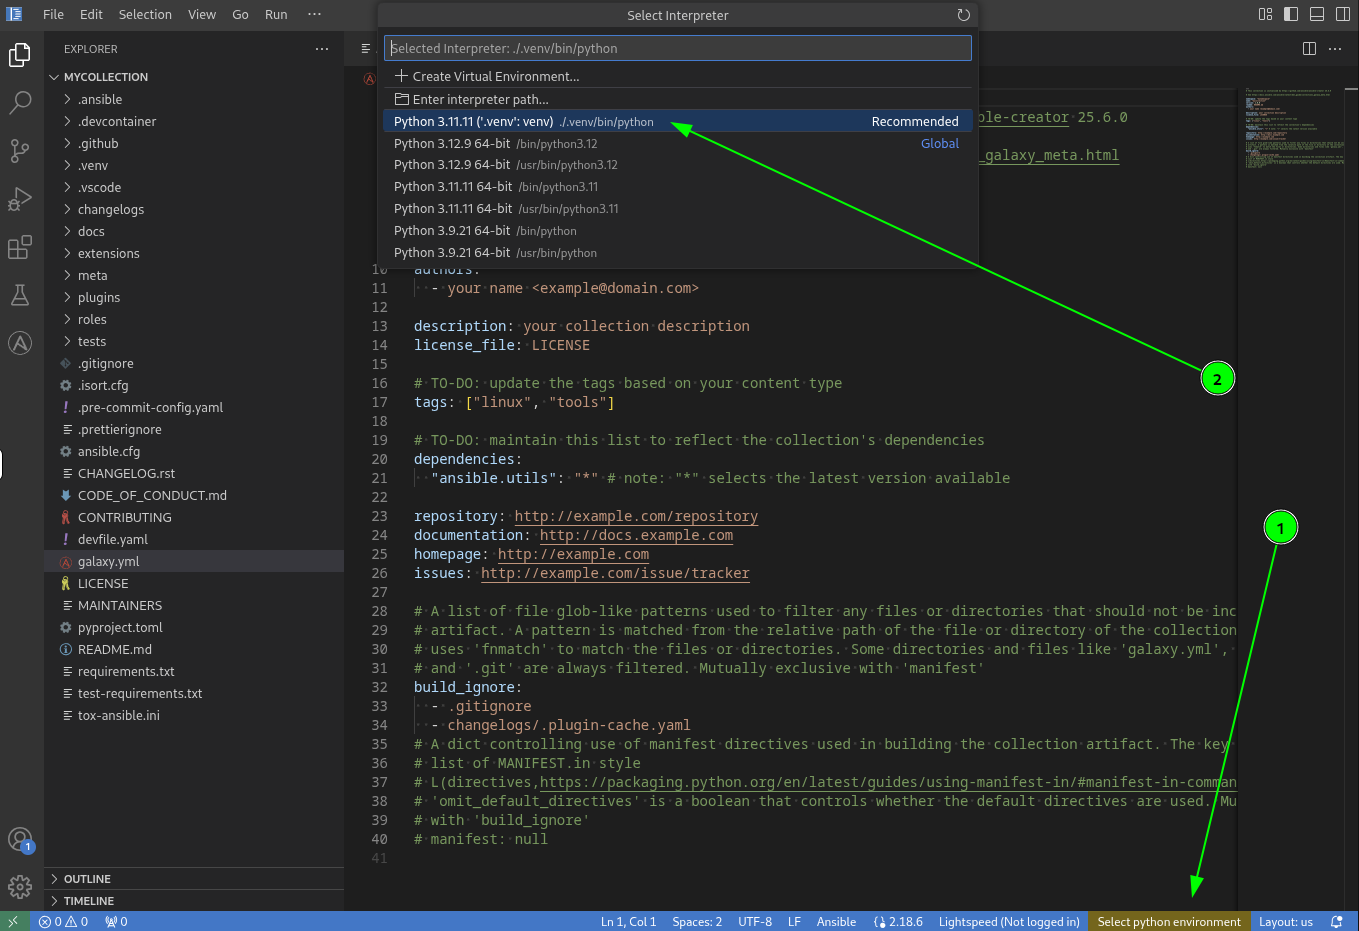1359x931 pixels.
Task: Click Lightspeed (Not logged in) status item
Action: (x=1009, y=922)
